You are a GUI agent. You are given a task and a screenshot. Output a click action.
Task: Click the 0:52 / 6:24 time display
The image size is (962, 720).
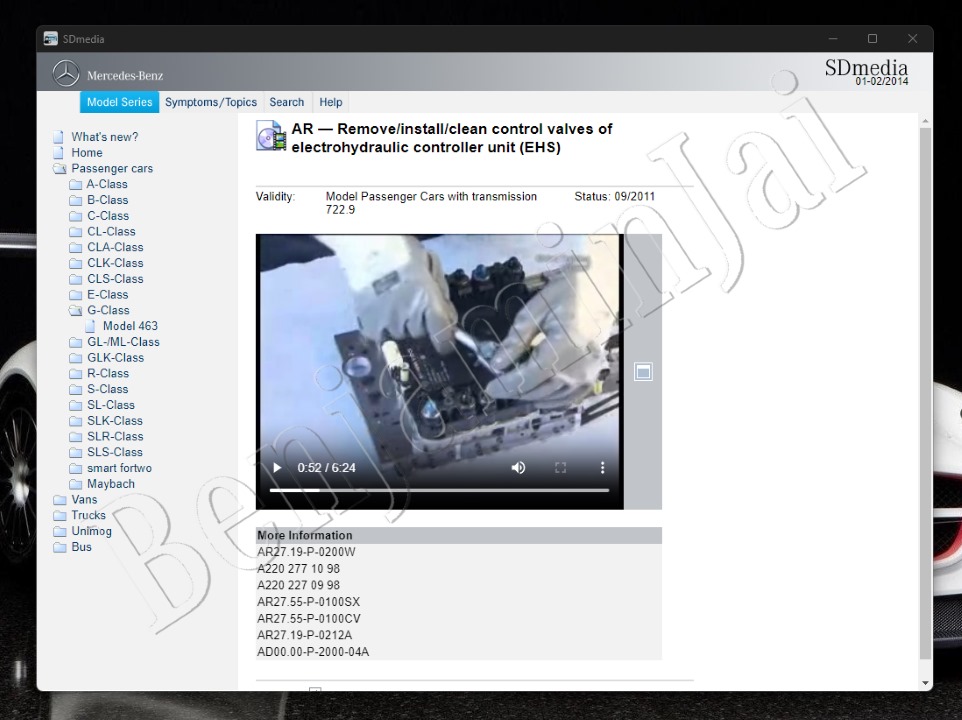click(326, 468)
